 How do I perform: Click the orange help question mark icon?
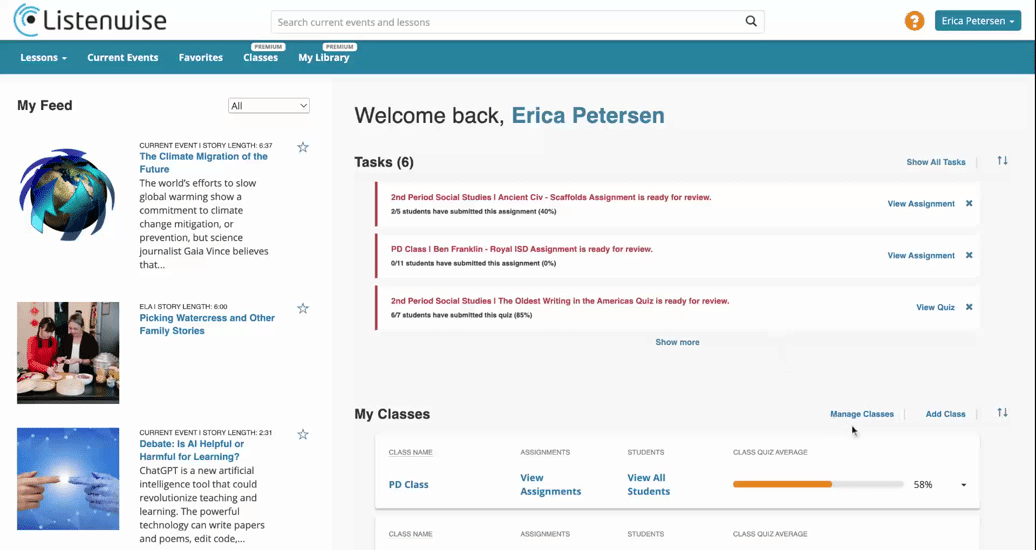coord(914,21)
